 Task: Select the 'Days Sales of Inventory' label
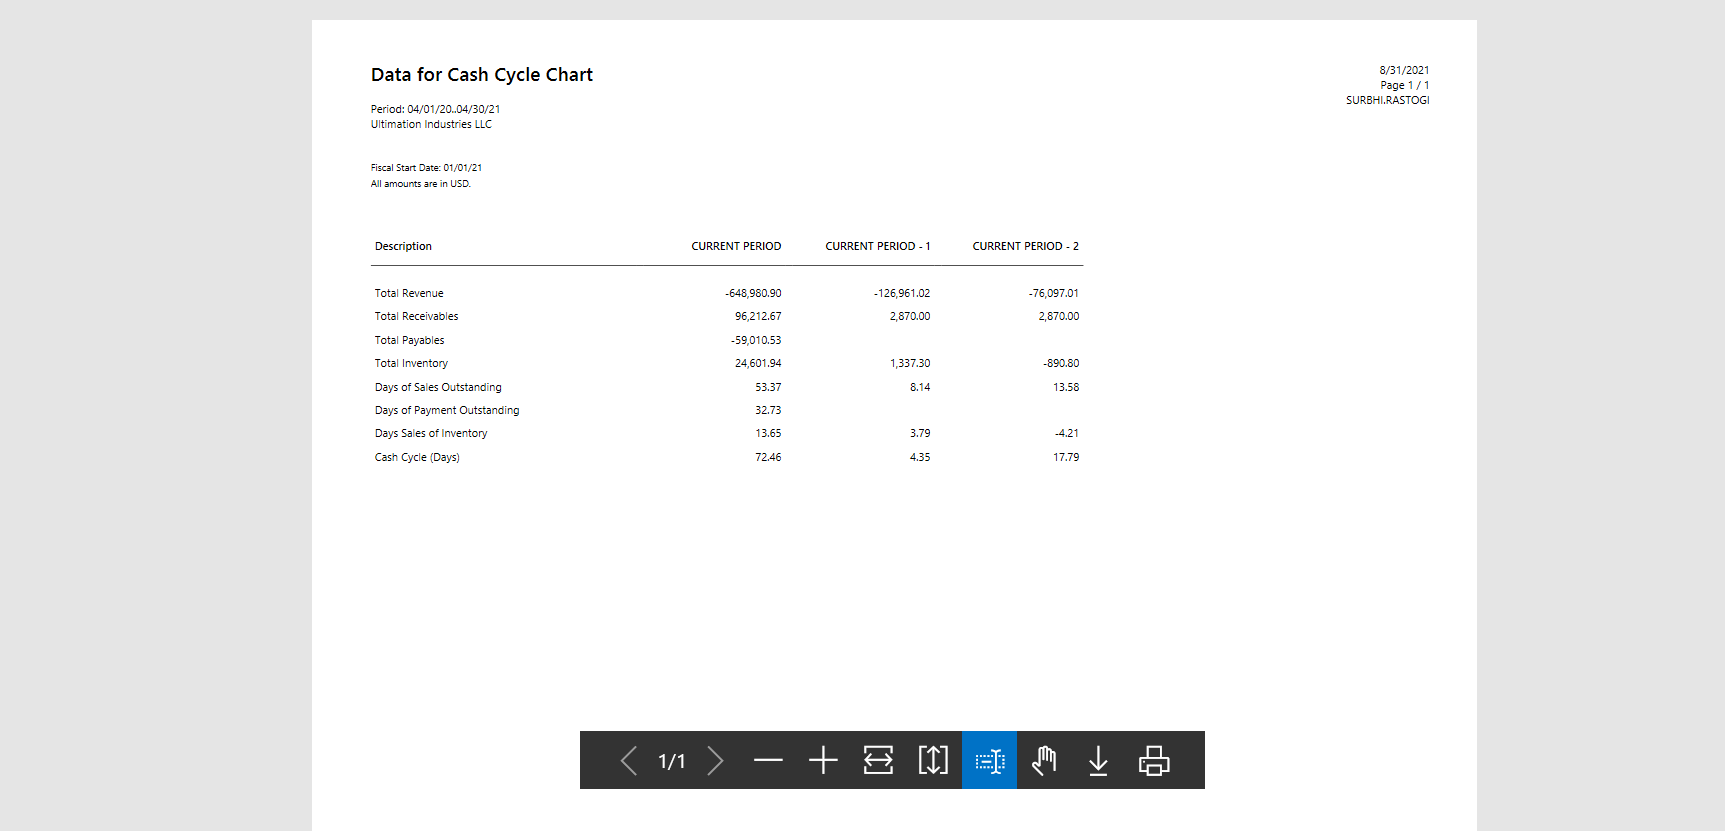[431, 433]
